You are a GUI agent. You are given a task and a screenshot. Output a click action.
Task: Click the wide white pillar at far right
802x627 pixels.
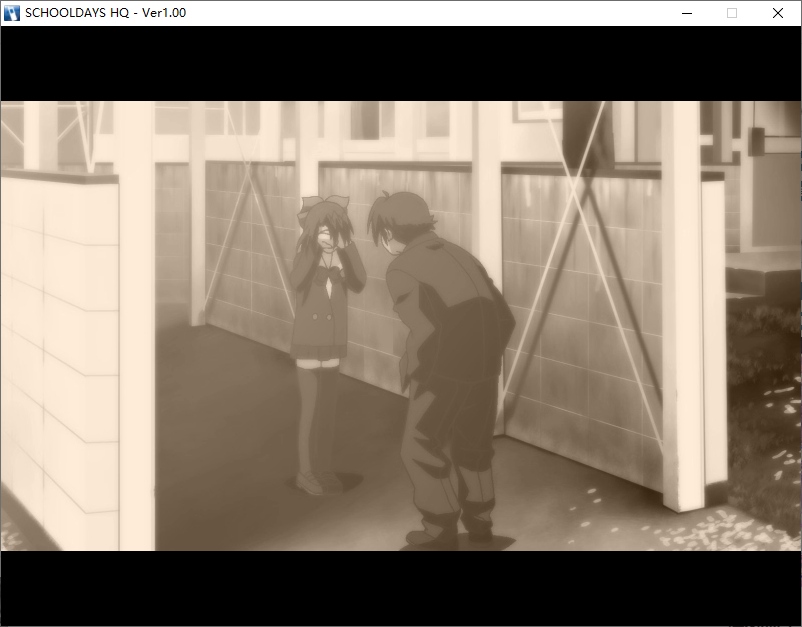tap(683, 300)
